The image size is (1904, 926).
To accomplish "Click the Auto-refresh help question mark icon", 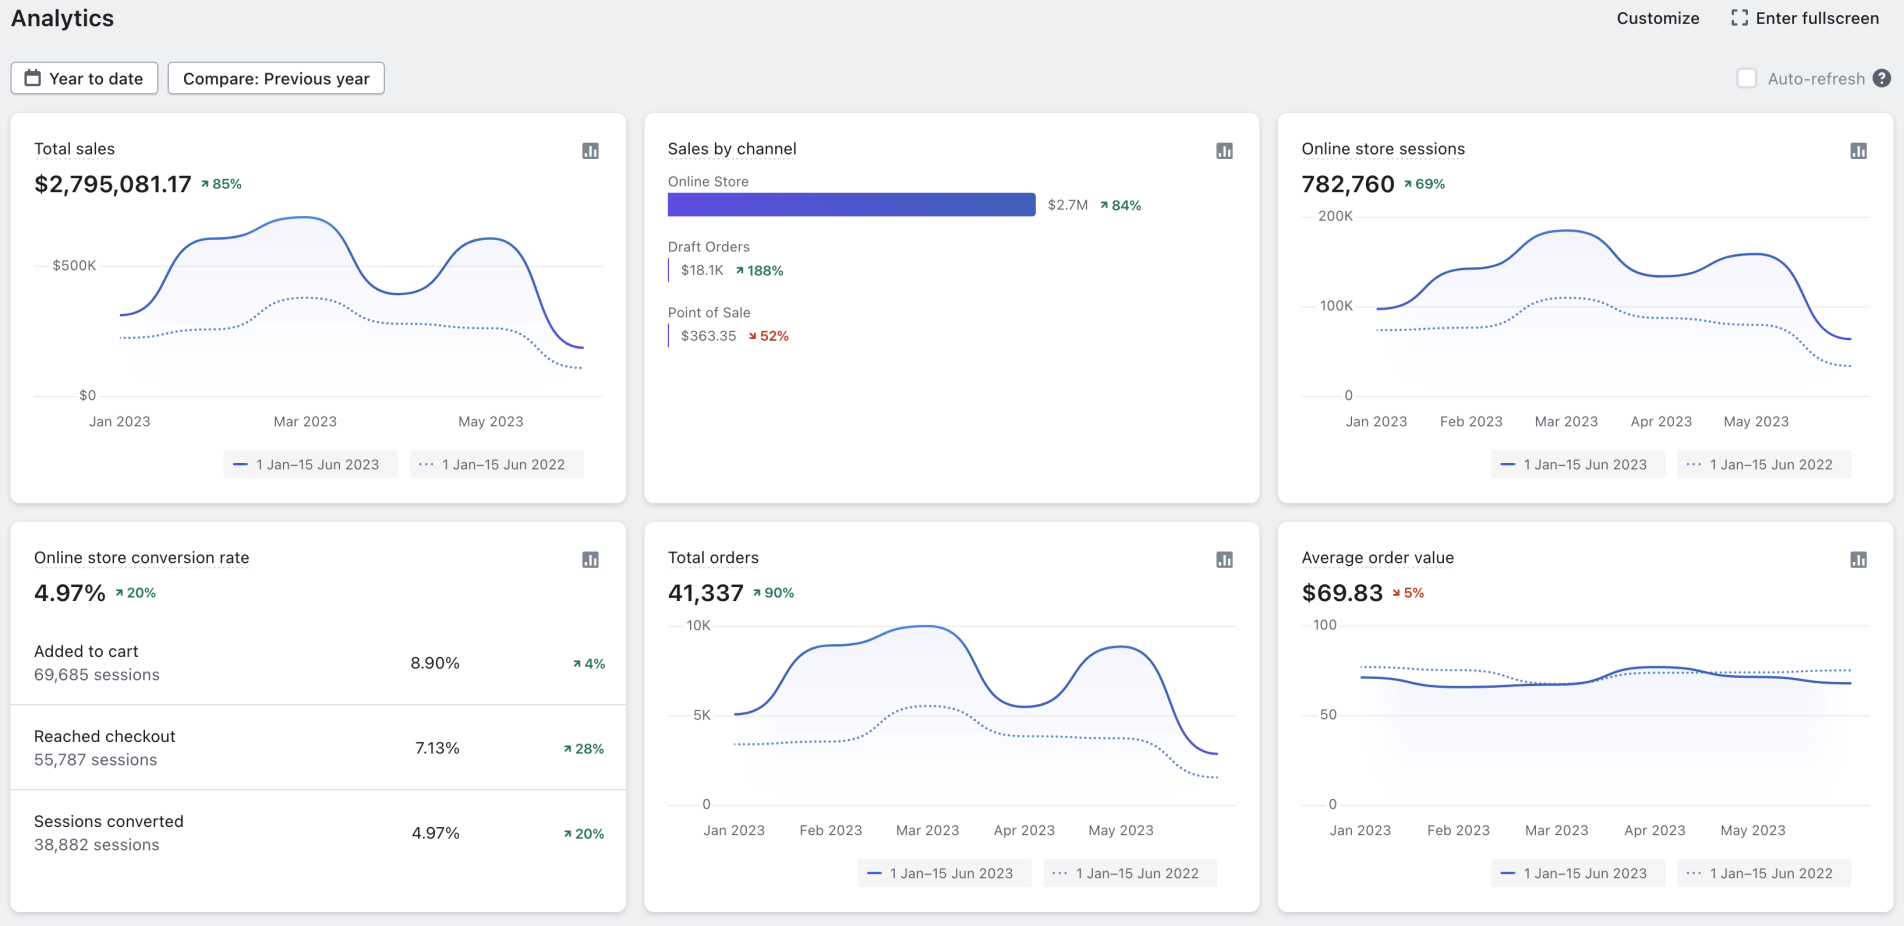I will click(x=1882, y=78).
